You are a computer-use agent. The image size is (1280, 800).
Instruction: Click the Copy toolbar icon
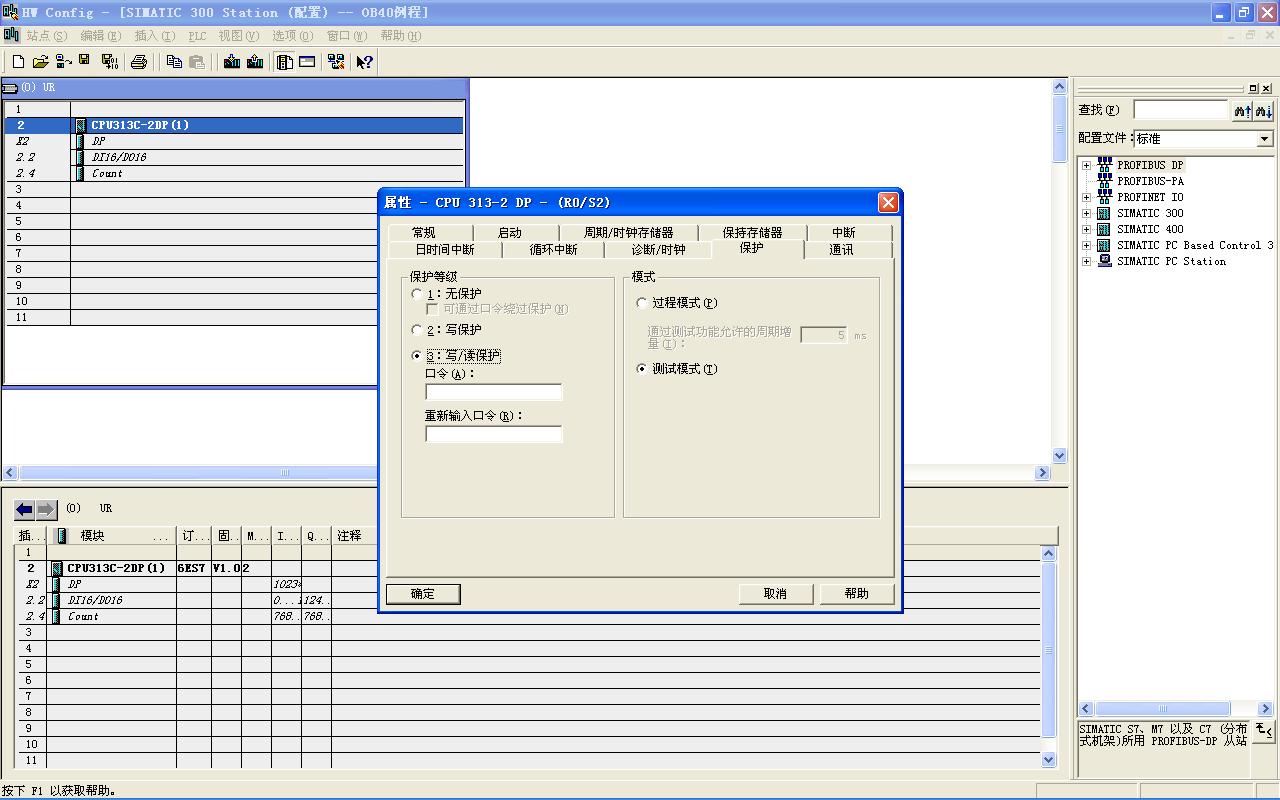point(174,62)
